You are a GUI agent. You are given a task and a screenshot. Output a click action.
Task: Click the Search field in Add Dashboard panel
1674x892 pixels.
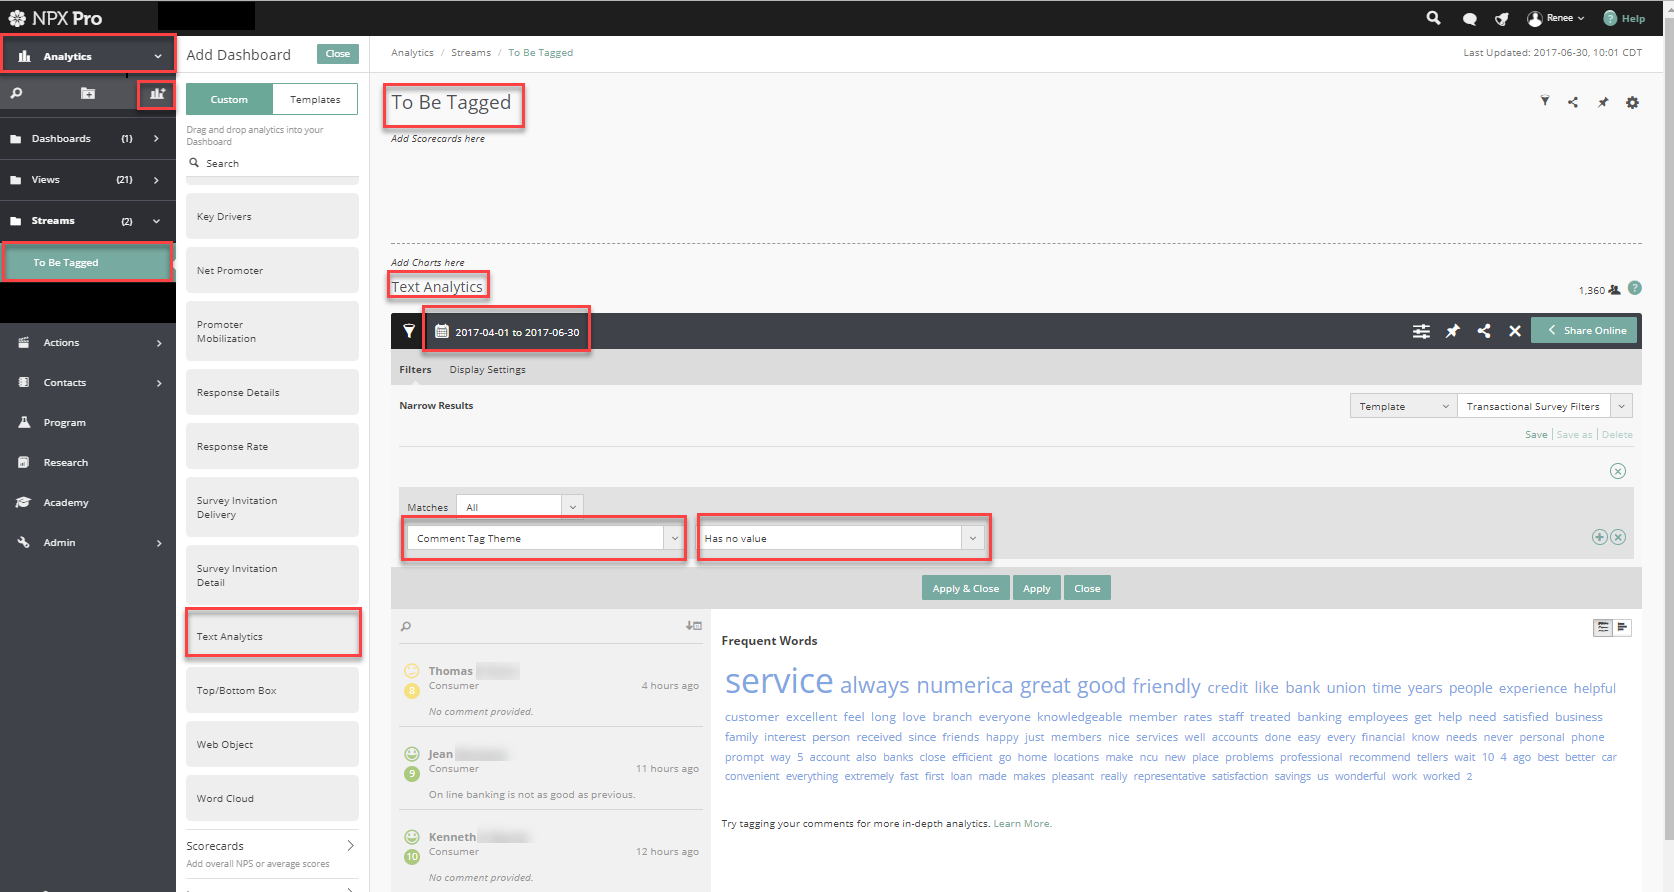click(270, 164)
